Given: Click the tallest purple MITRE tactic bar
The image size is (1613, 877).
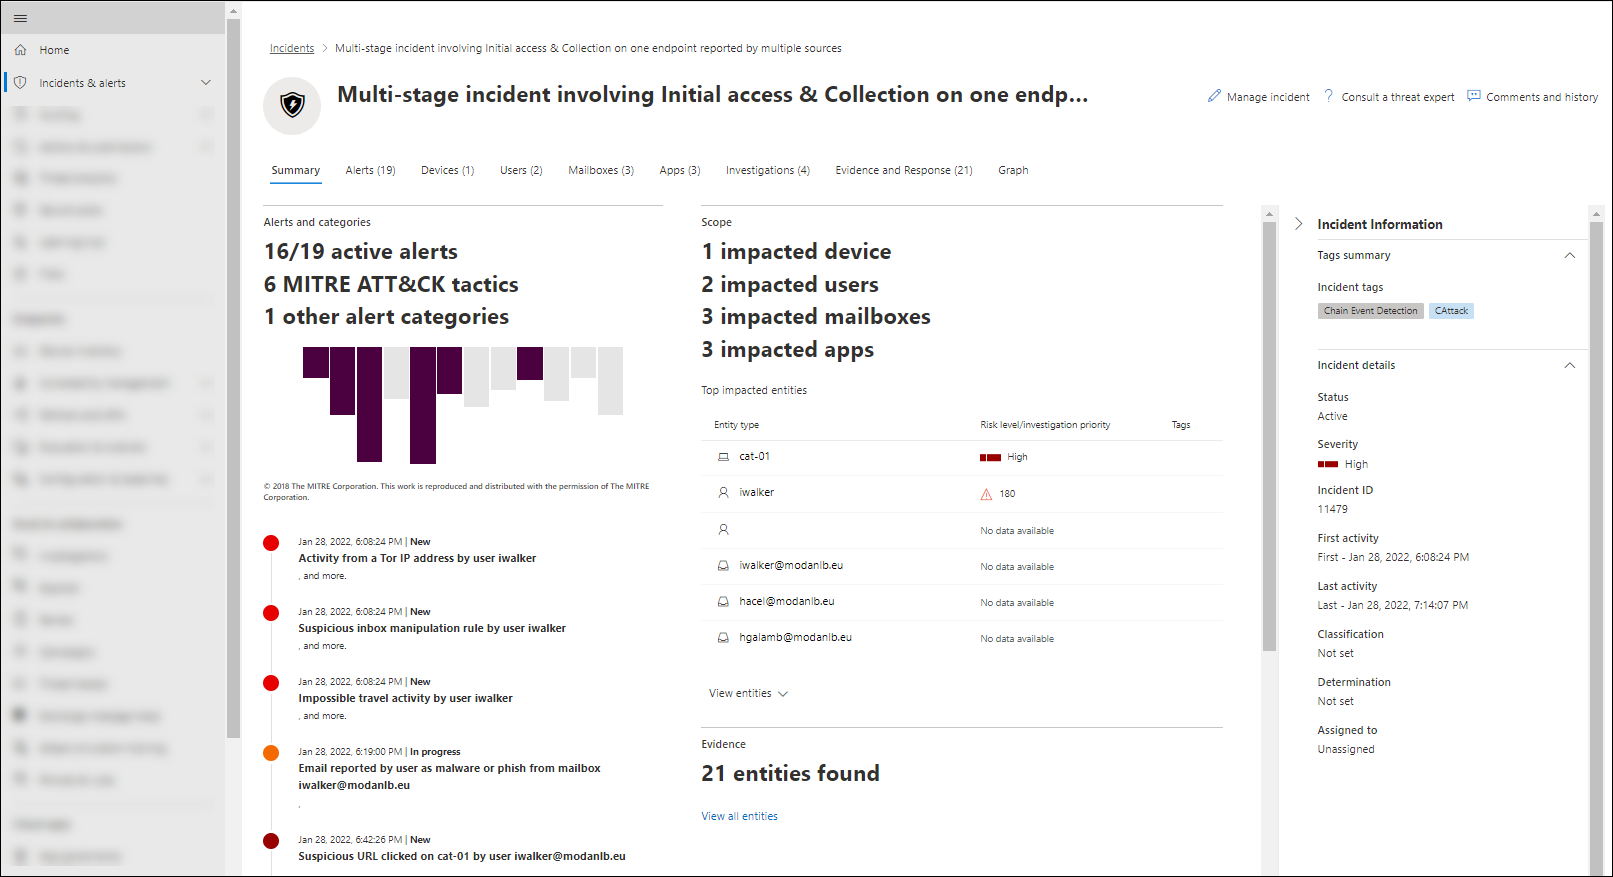Looking at the screenshot, I should pos(423,405).
